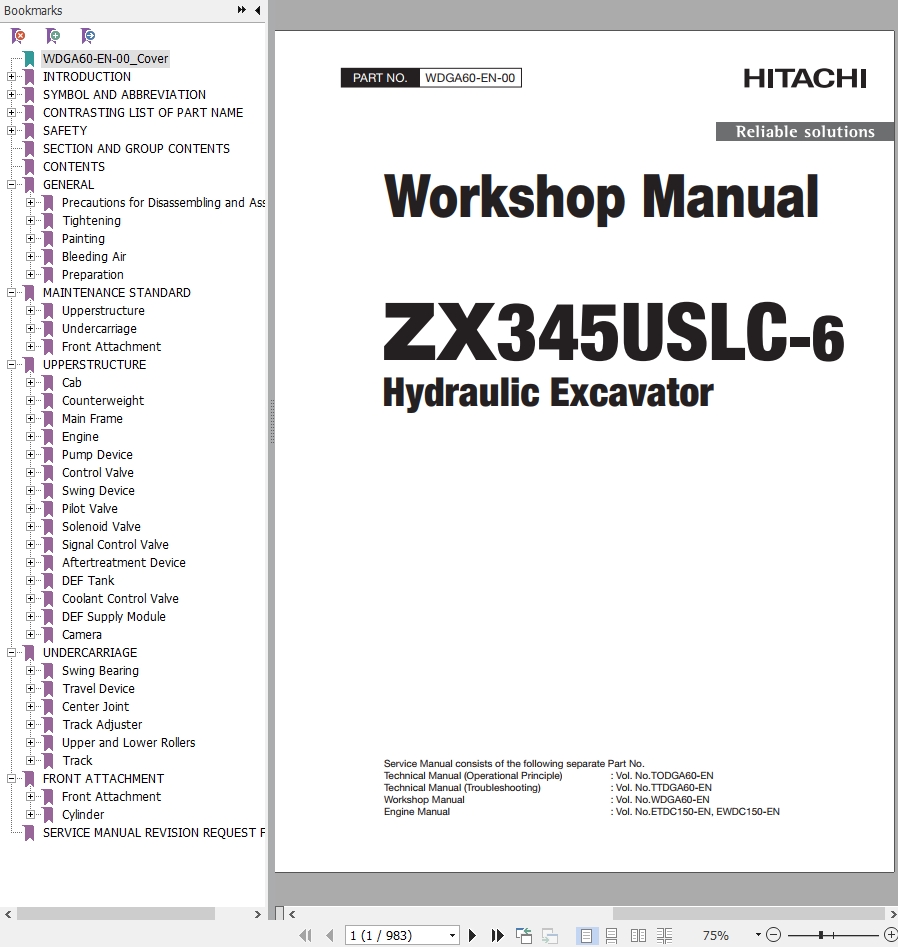Select the Counterweight bookmark
Image resolution: width=898 pixels, height=947 pixels.
click(x=103, y=401)
